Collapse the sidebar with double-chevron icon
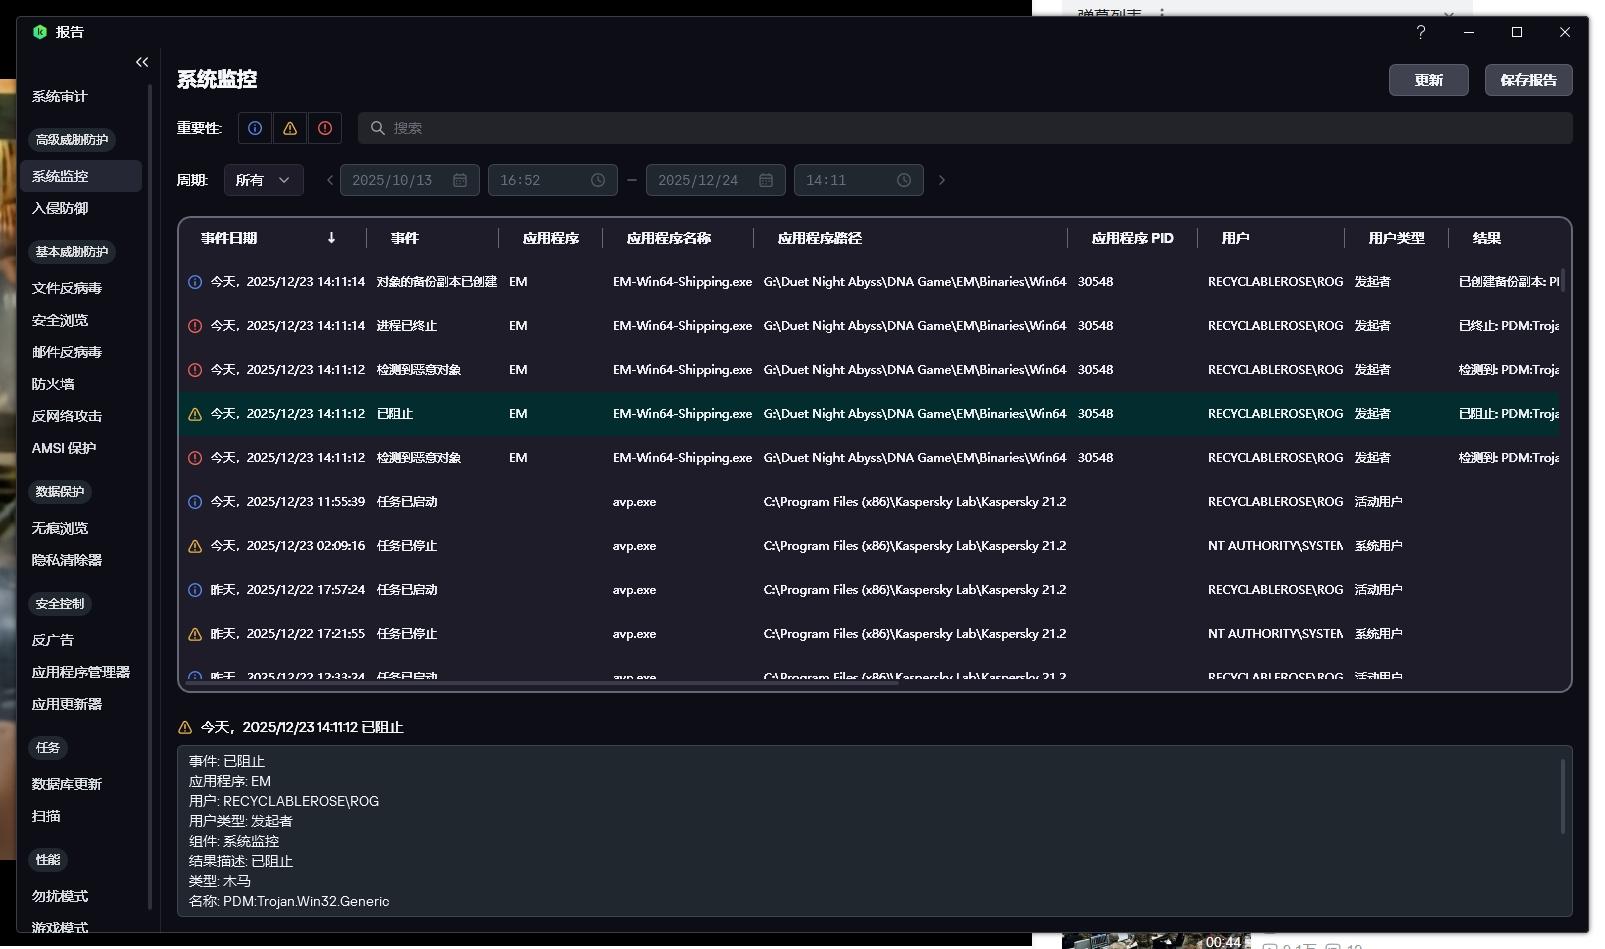Image resolution: width=1605 pixels, height=949 pixels. pos(142,62)
